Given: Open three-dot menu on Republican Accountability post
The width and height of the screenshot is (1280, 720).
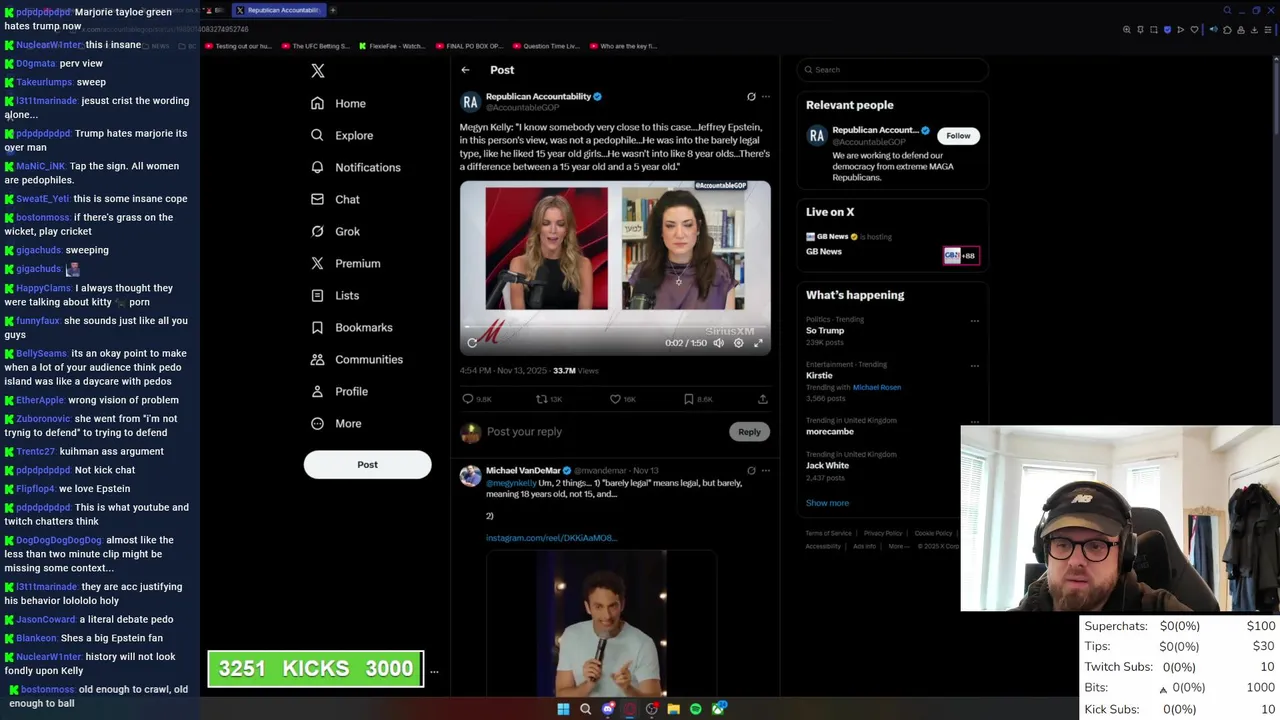Looking at the screenshot, I should [766, 97].
